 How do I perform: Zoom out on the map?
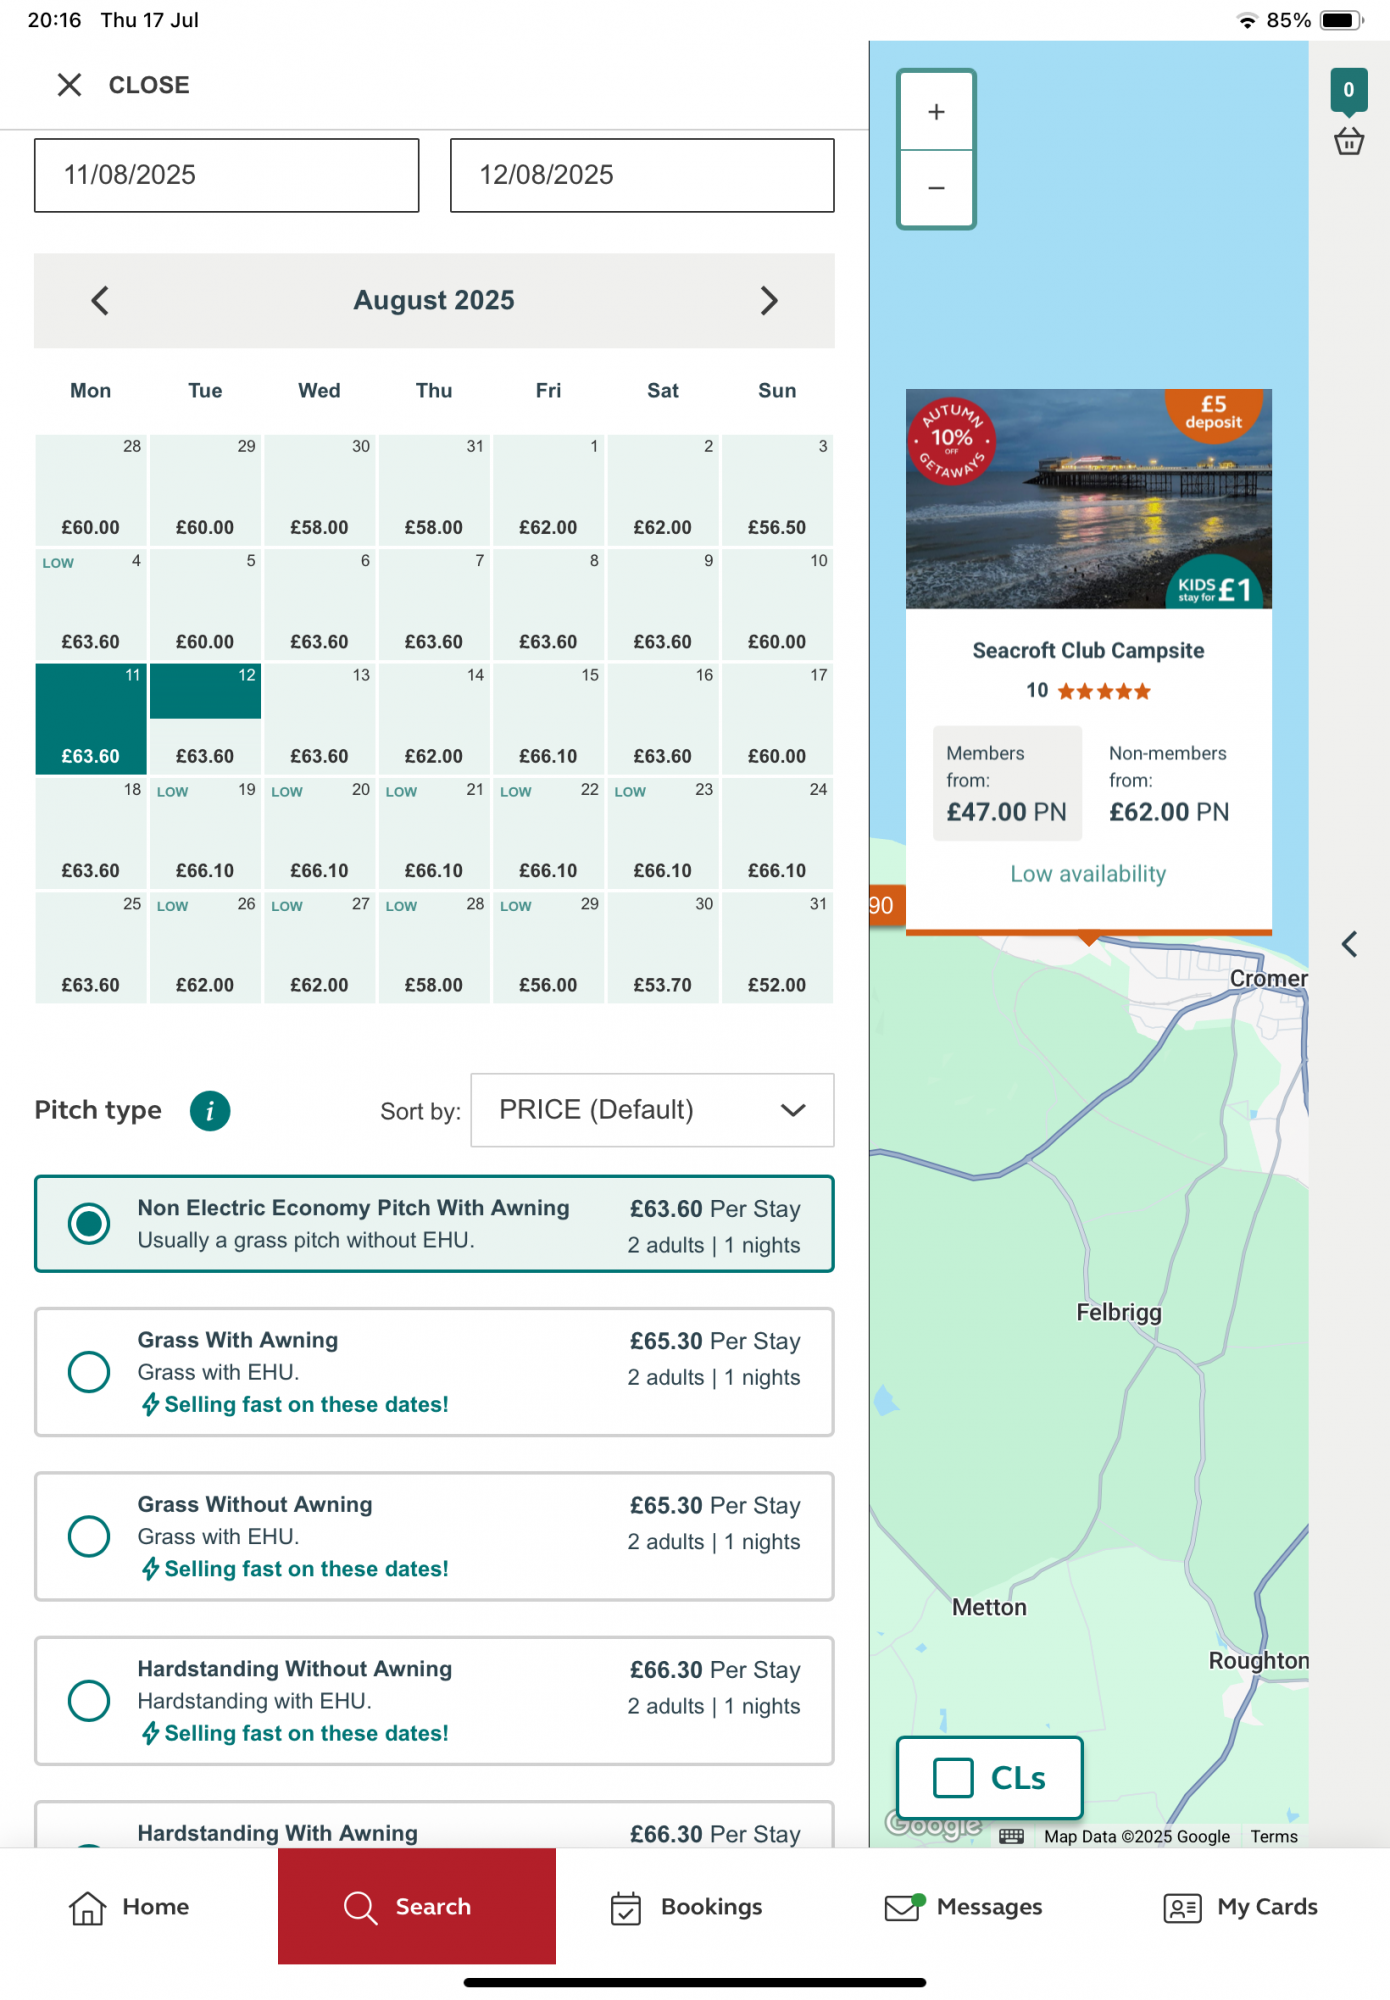point(936,189)
